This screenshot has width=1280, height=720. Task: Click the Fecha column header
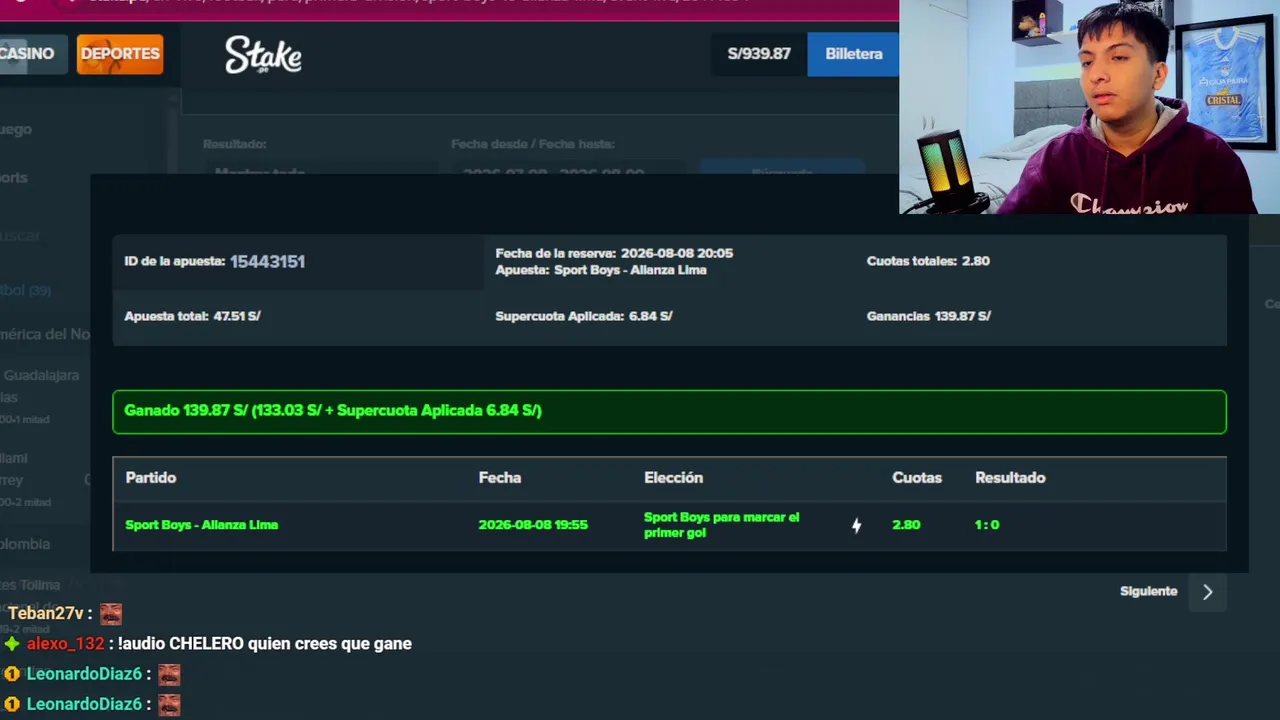tap(500, 478)
